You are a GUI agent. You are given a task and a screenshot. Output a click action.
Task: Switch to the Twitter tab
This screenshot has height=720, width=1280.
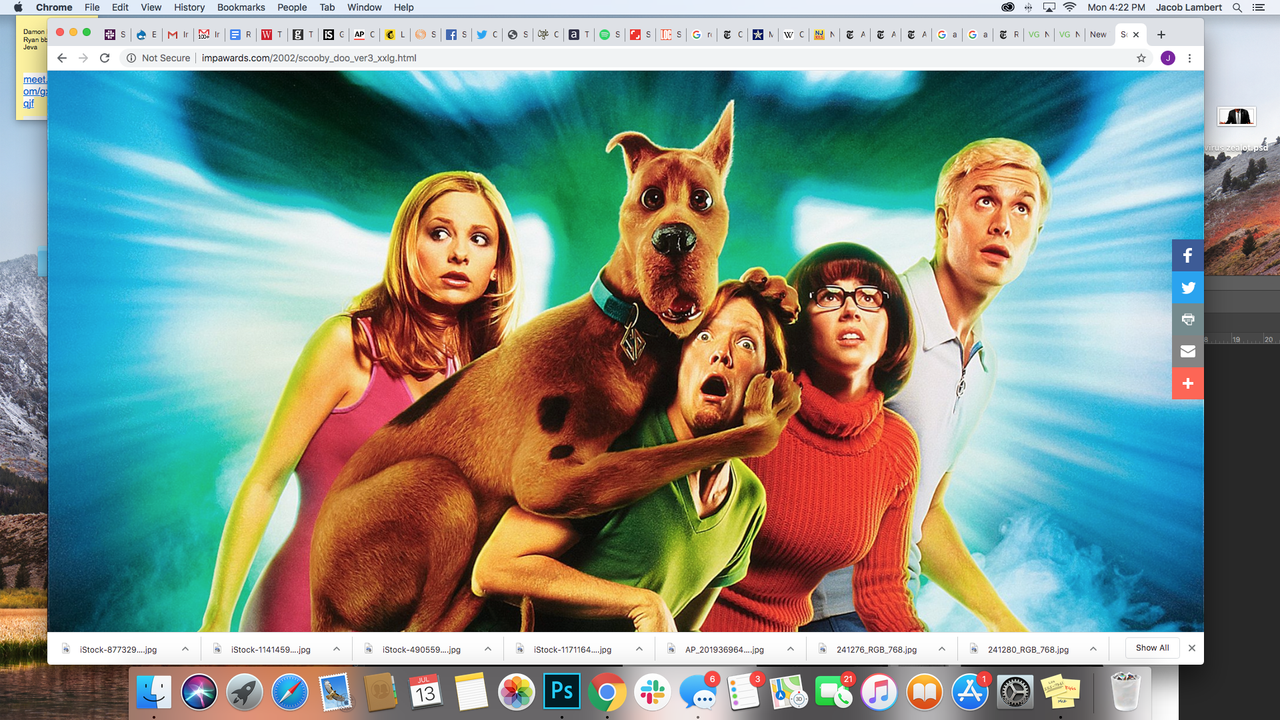click(x=486, y=34)
